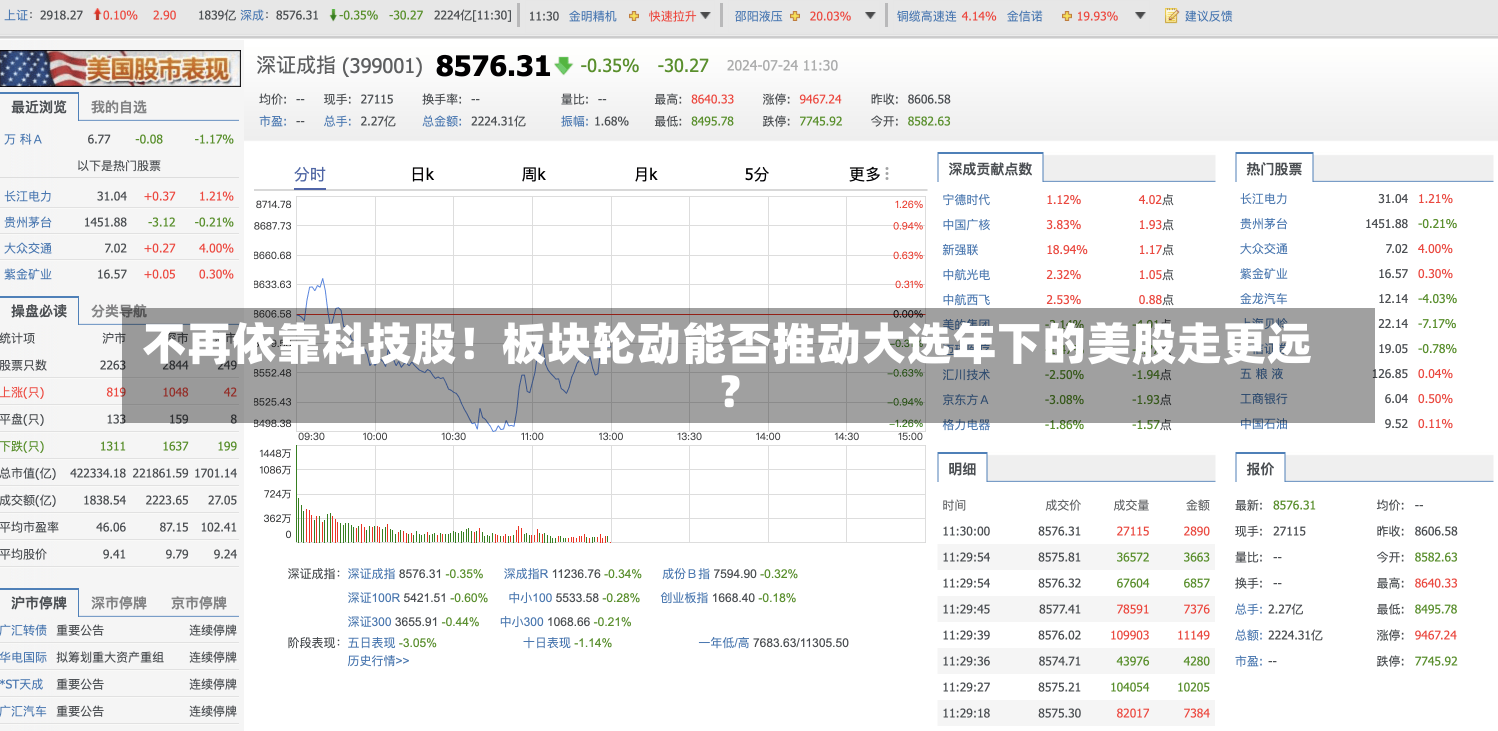Open 广汇转债 in suspension list
Screen dimensions: 1498x731
click(x=24, y=630)
